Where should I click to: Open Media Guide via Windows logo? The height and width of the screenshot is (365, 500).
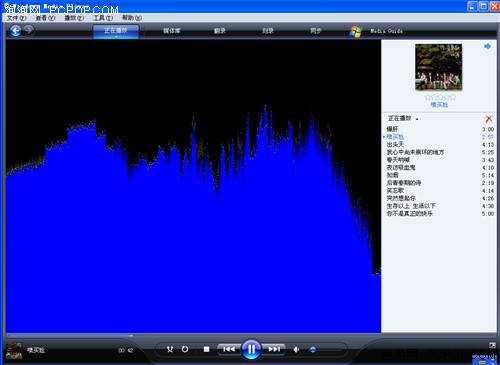[x=355, y=31]
